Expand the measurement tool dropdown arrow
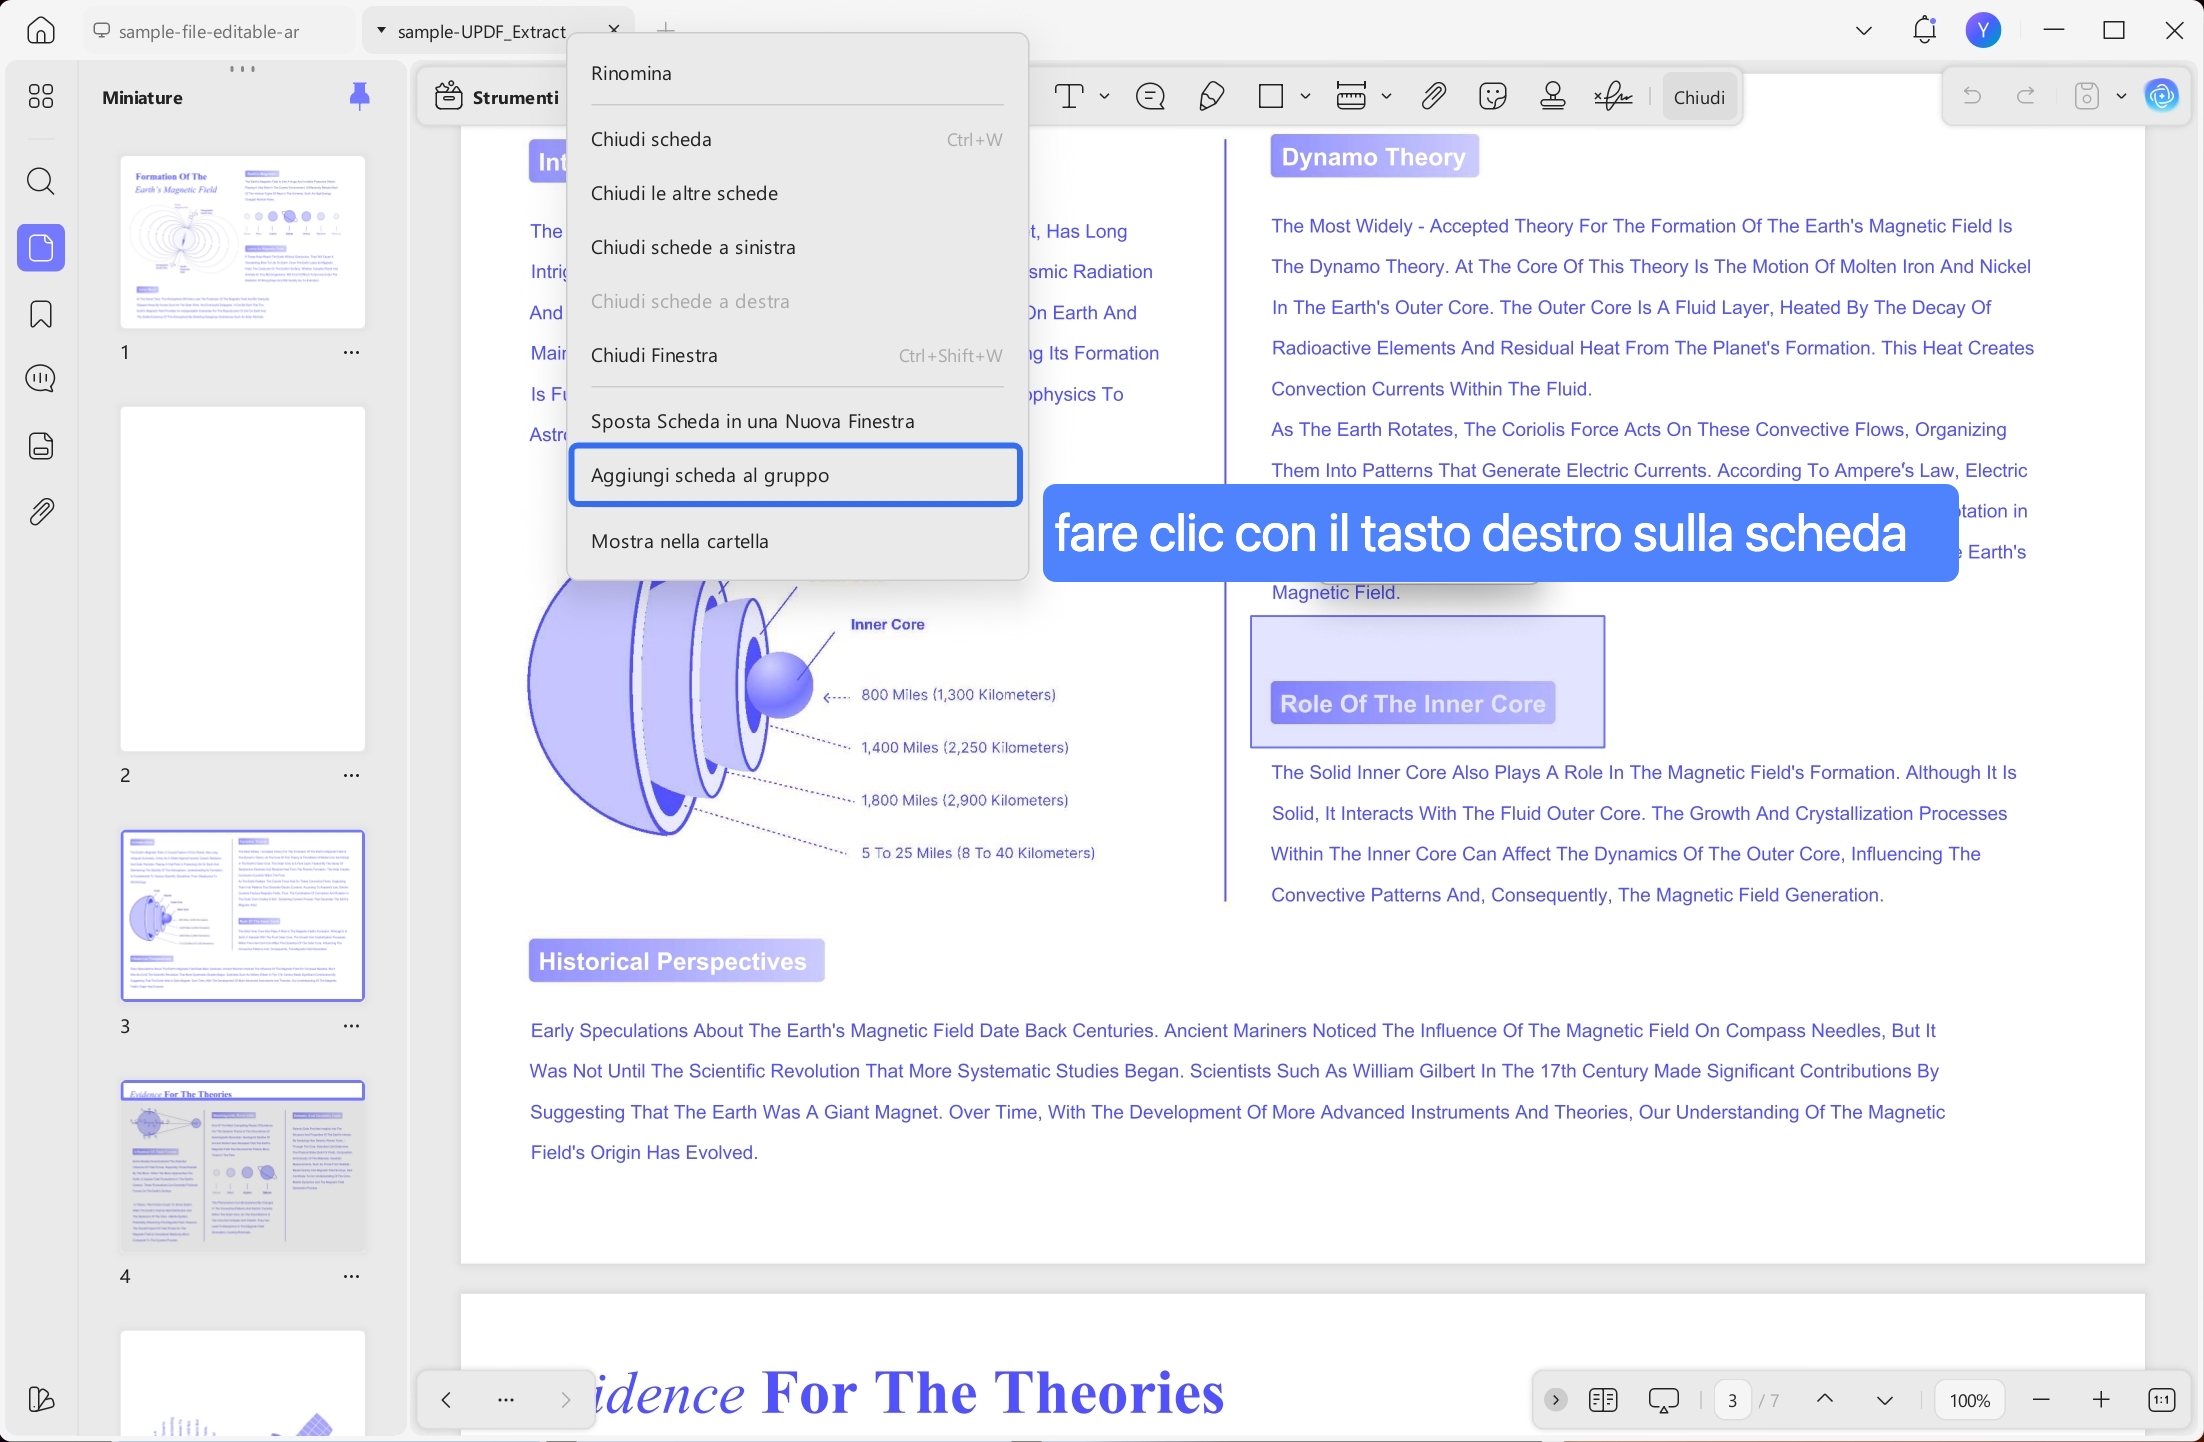The height and width of the screenshot is (1442, 2204). click(1386, 96)
